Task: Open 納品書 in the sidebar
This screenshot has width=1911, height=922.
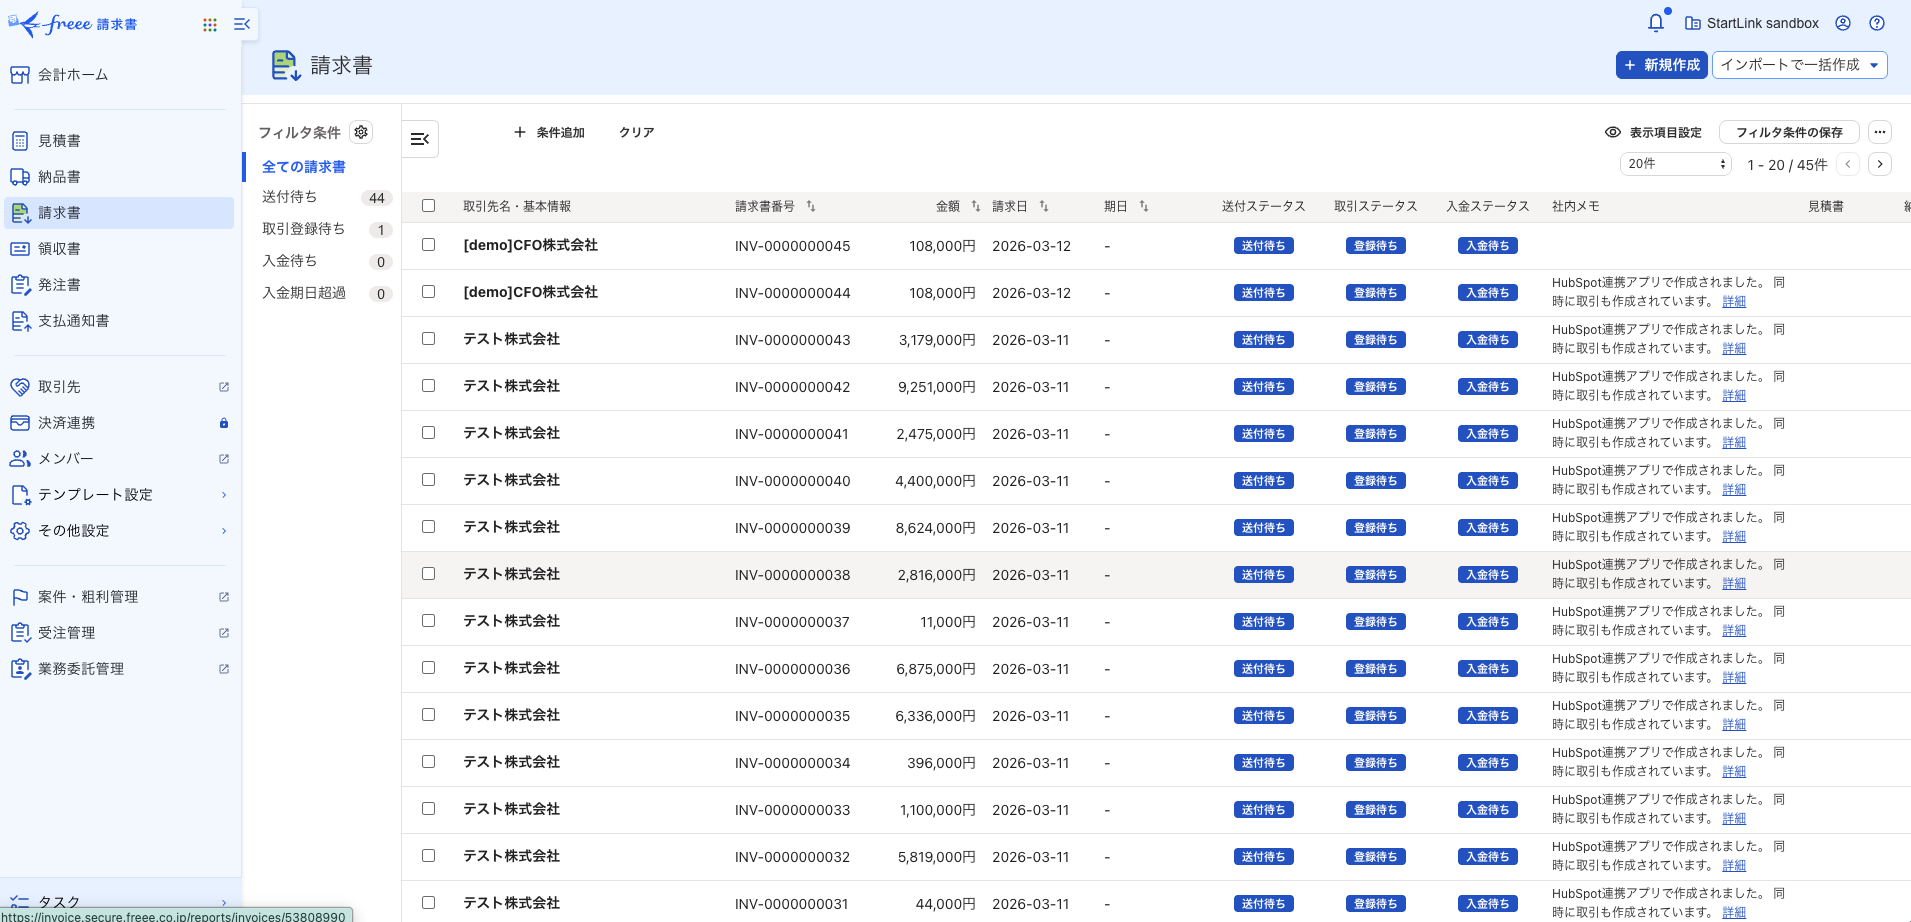Action: click(x=120, y=177)
